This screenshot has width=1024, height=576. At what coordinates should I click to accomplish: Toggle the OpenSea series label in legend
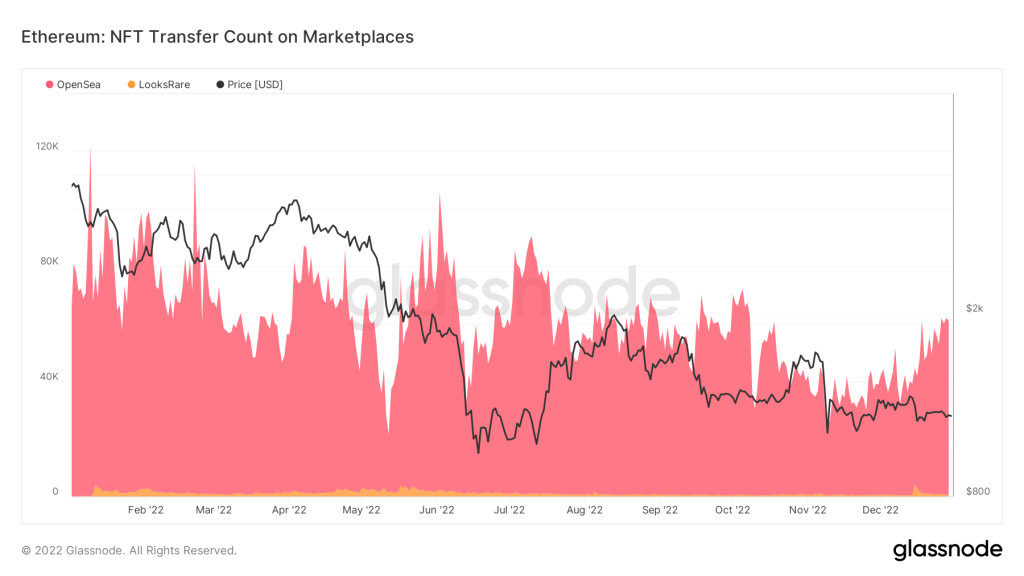78,85
